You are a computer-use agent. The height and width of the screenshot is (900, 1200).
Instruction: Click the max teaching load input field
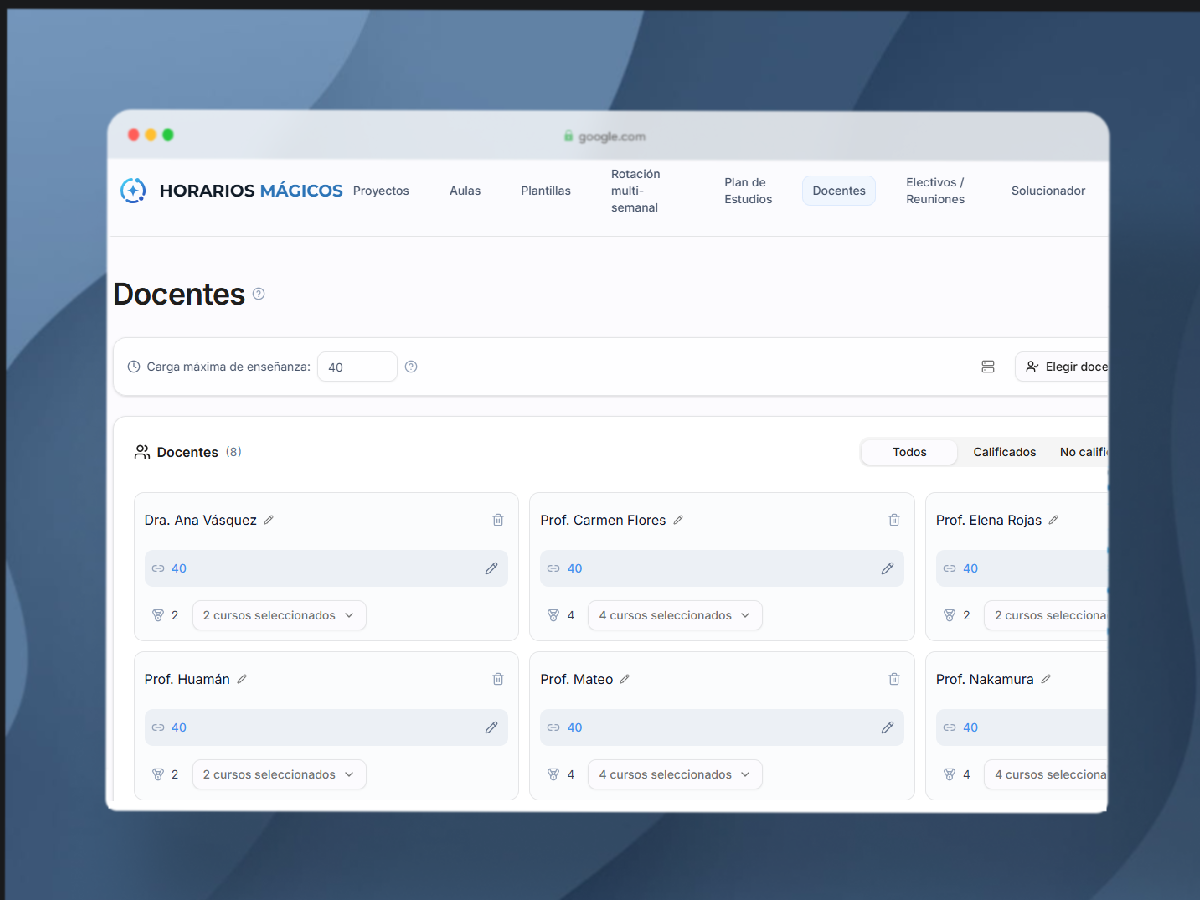click(357, 367)
